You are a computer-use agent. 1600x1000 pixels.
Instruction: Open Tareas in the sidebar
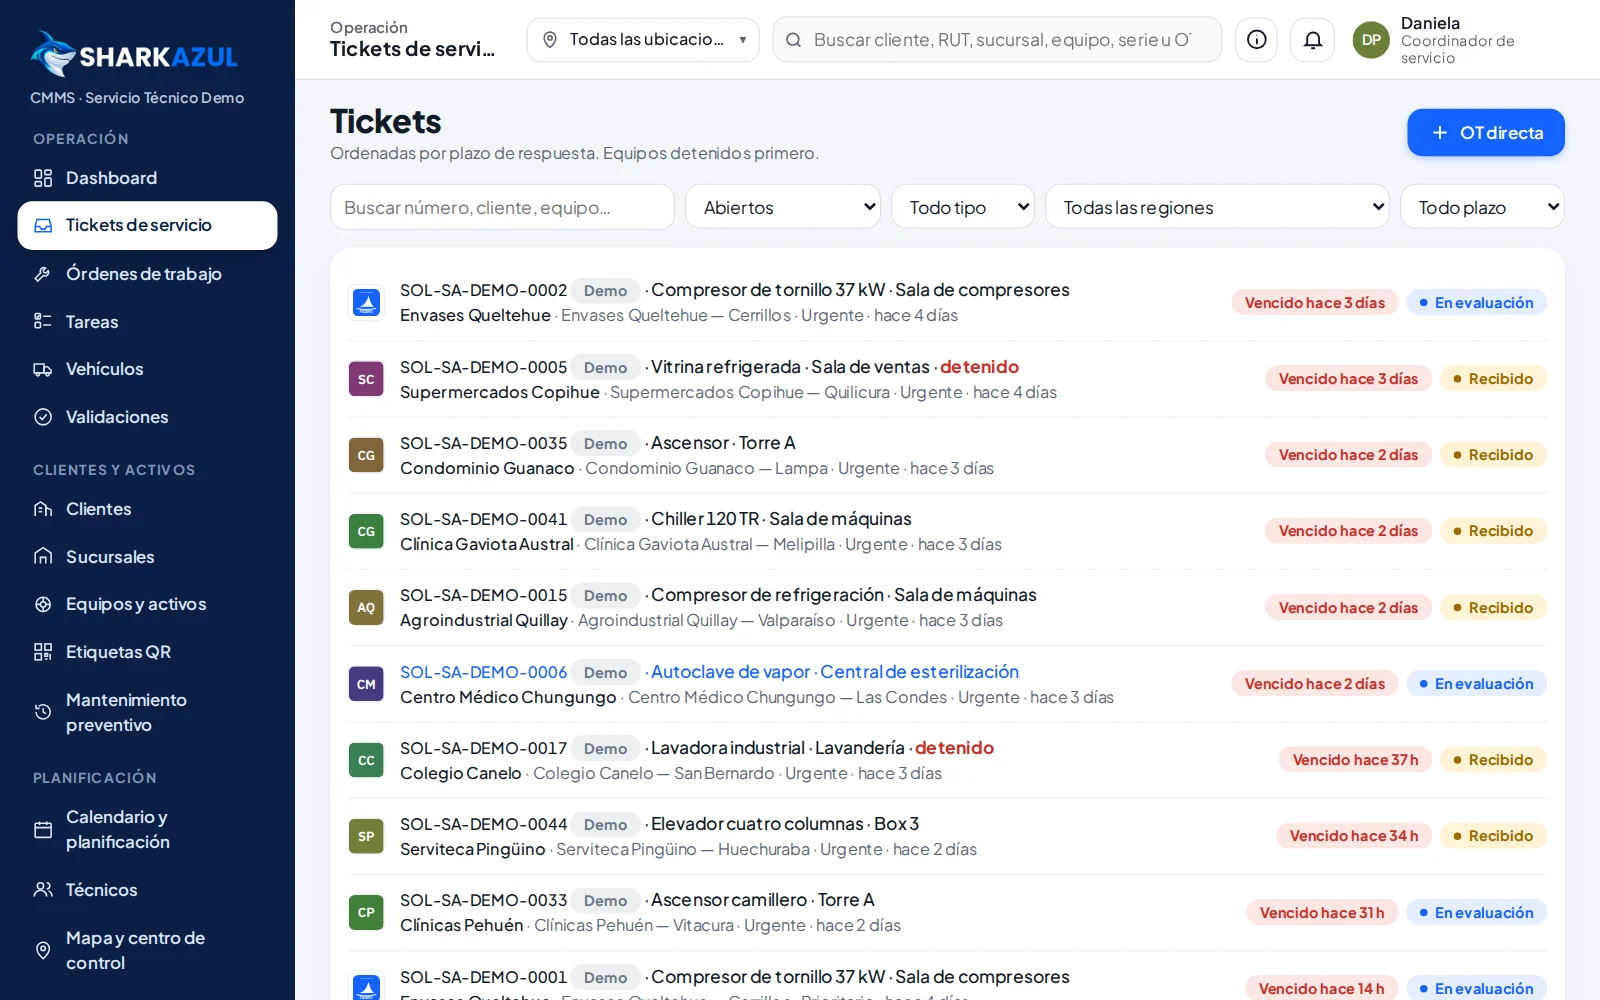147,321
